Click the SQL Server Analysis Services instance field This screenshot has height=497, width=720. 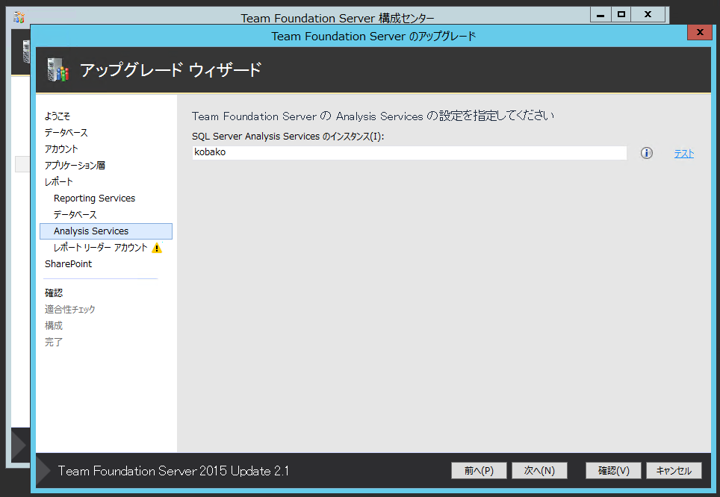pyautogui.click(x=409, y=152)
